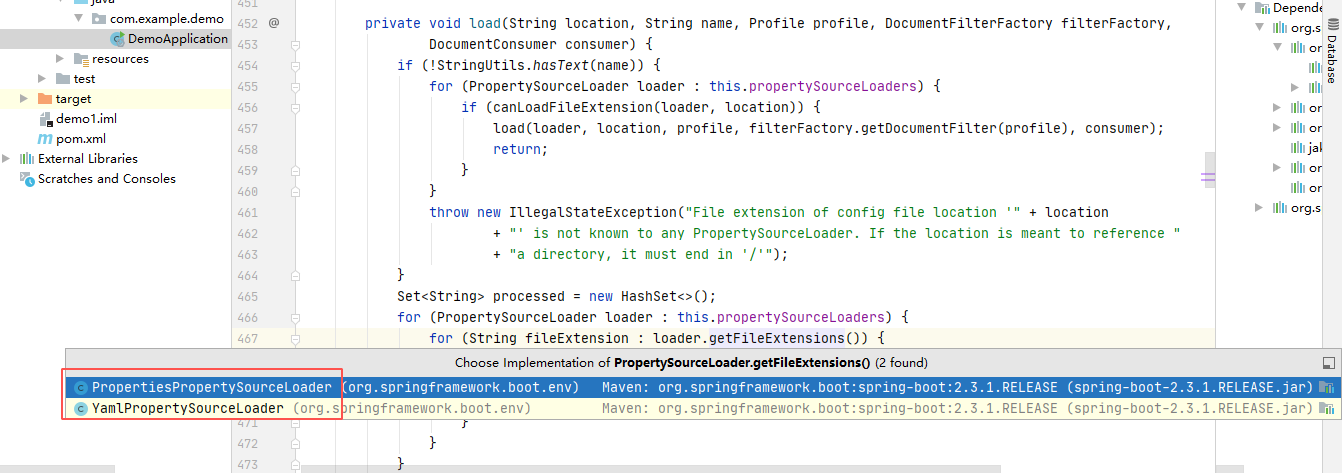1342x473 pixels.
Task: Click jar icon on YamlPropertySourceLoader row
Action: tap(1328, 408)
